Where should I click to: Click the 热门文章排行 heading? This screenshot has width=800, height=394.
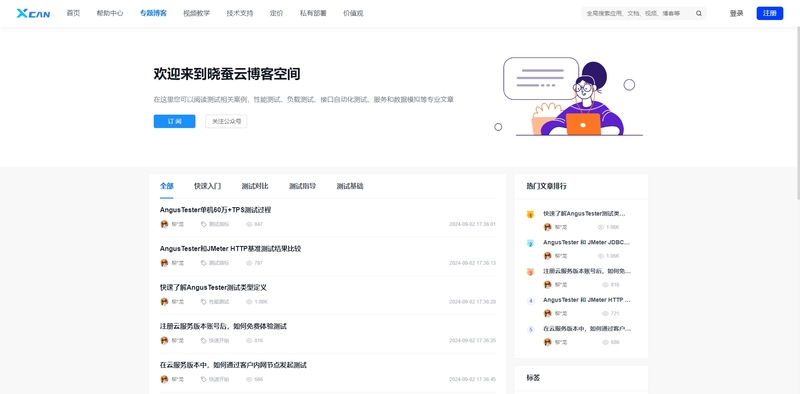[546, 186]
